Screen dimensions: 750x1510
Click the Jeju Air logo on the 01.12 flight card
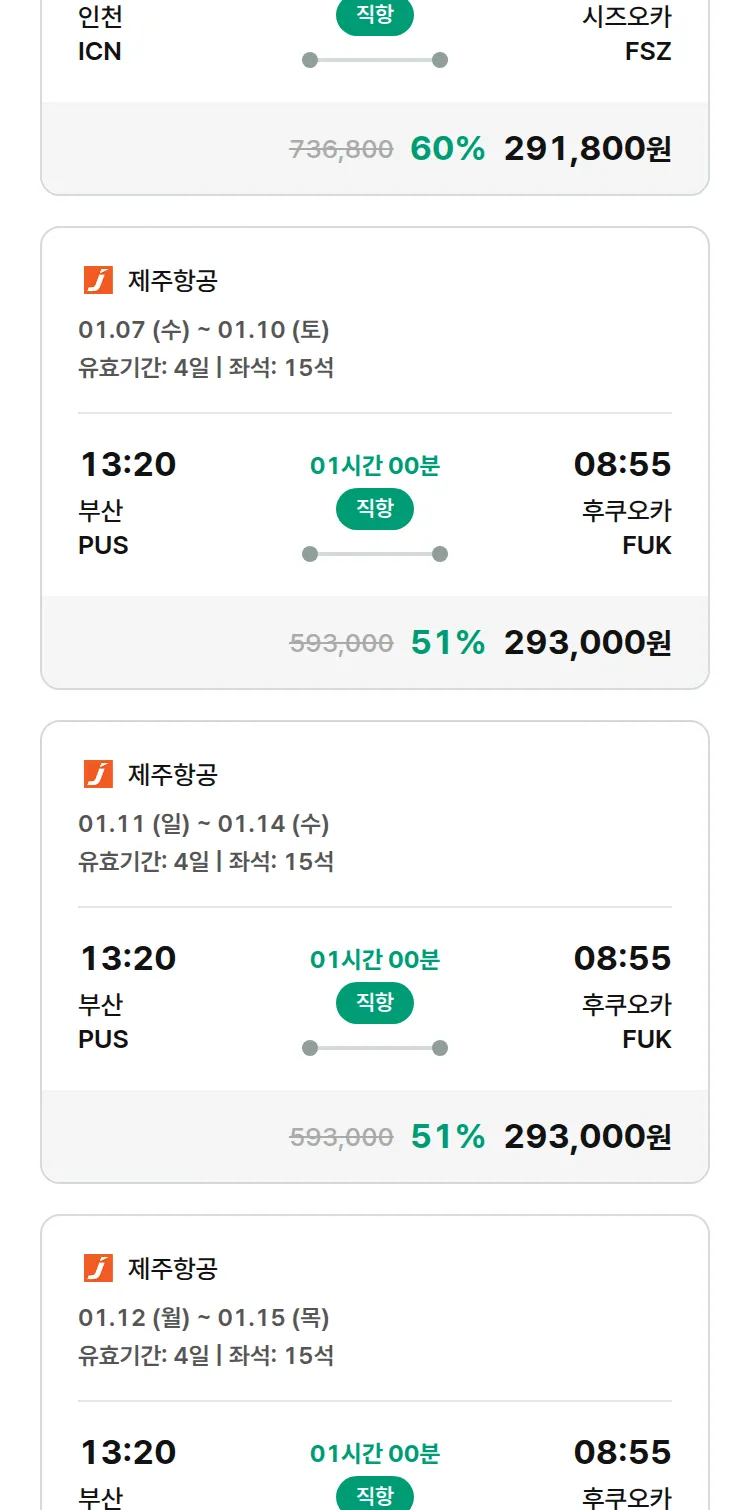[x=98, y=1269]
